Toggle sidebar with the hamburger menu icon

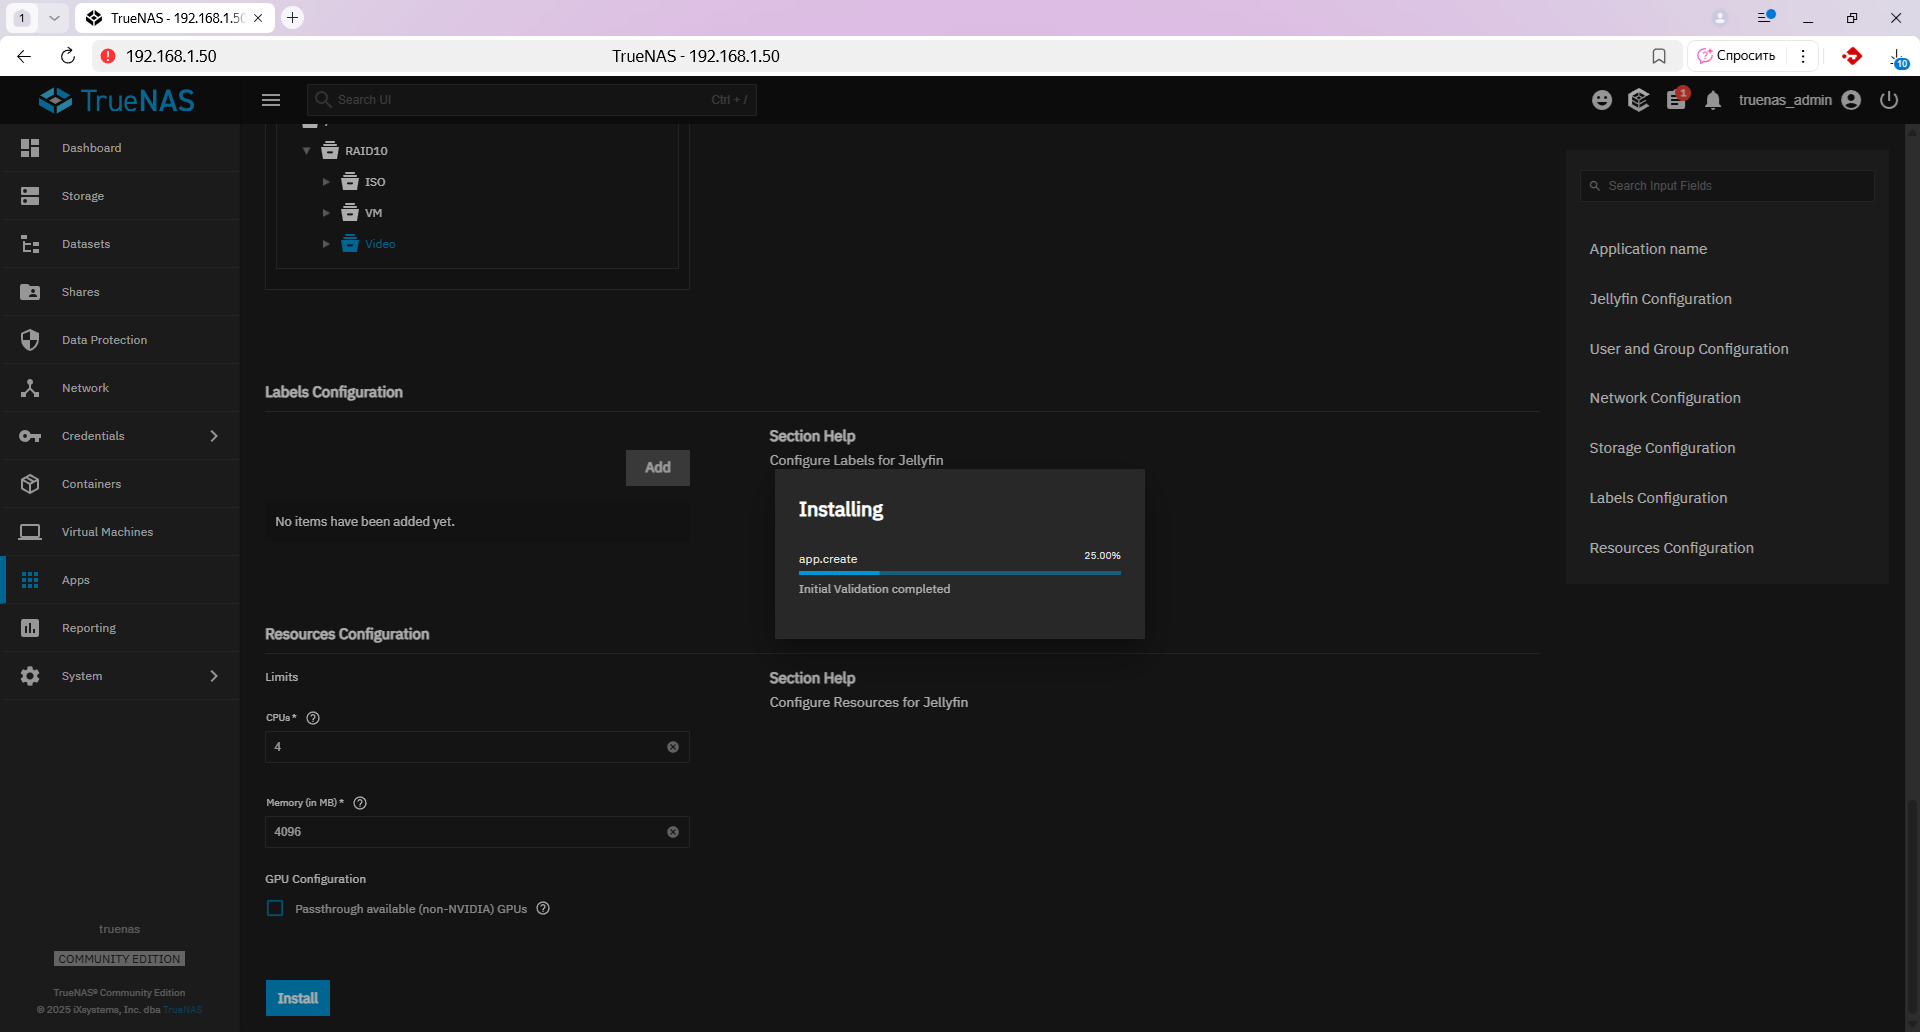coord(271,100)
